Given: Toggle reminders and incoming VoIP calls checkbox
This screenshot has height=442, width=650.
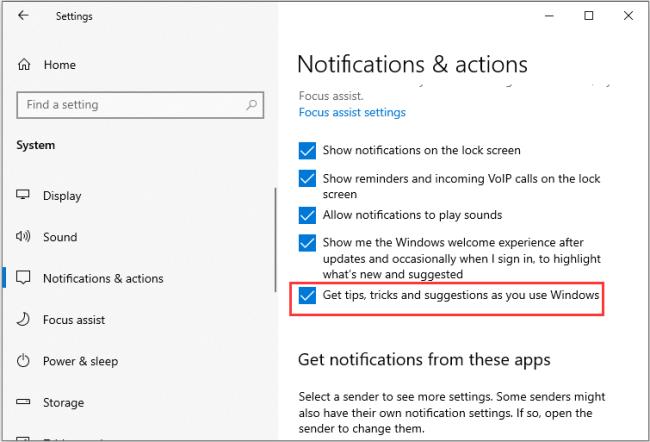Looking at the screenshot, I should 308,178.
